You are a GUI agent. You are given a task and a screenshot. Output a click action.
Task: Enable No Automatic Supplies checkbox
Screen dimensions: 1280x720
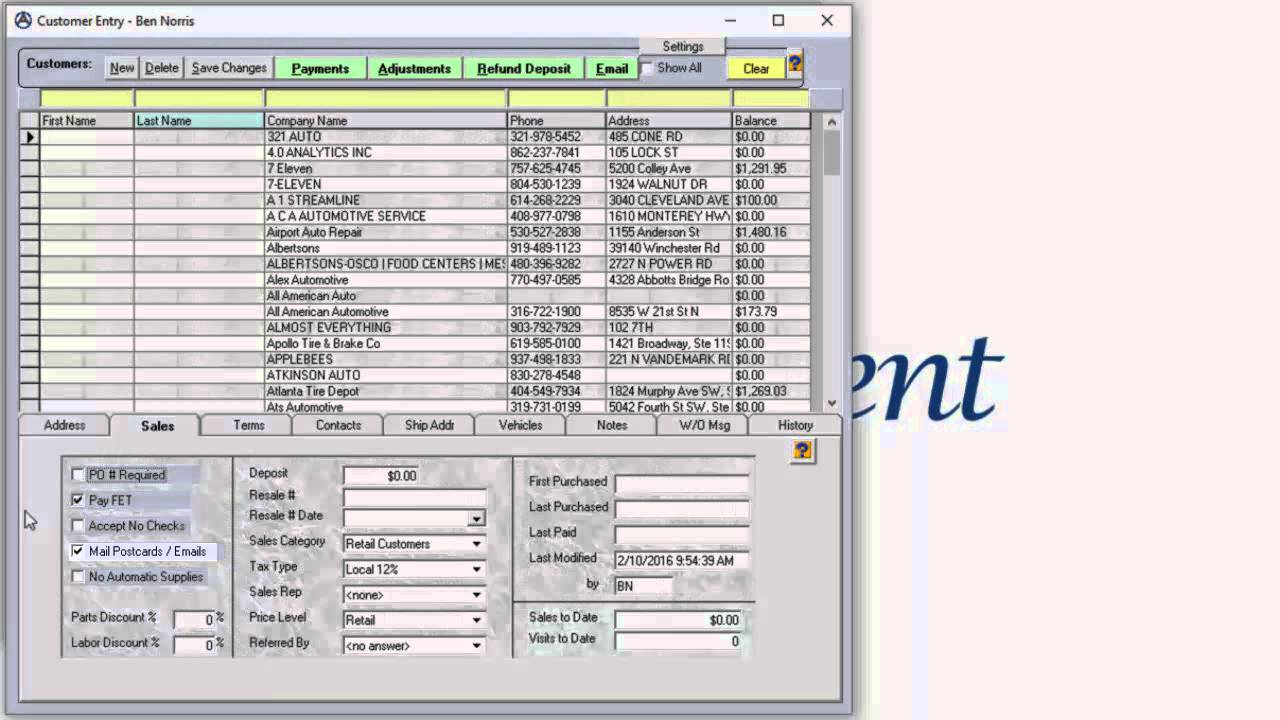tap(78, 577)
